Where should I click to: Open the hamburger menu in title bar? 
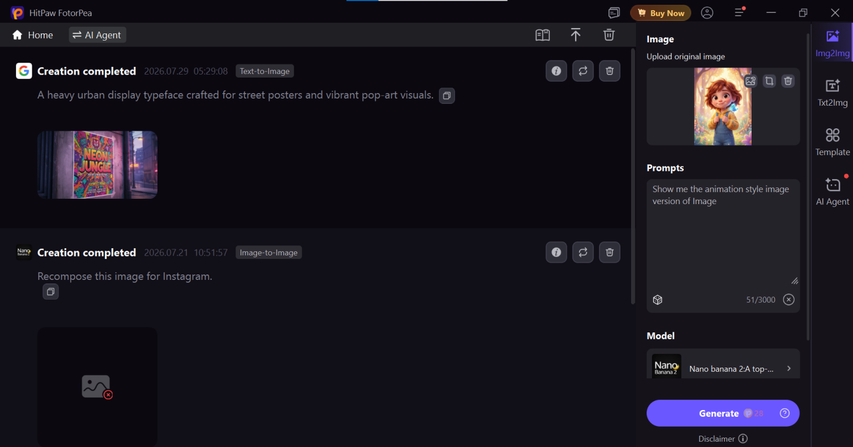click(739, 13)
